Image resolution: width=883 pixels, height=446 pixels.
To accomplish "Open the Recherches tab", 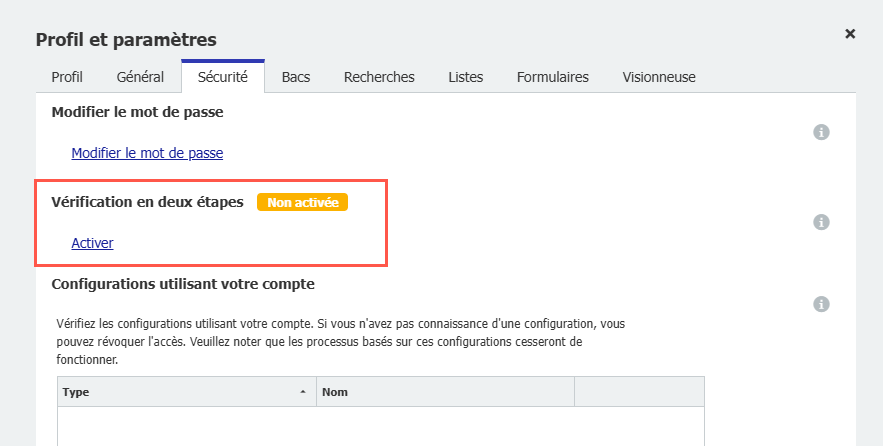I will click(x=379, y=77).
